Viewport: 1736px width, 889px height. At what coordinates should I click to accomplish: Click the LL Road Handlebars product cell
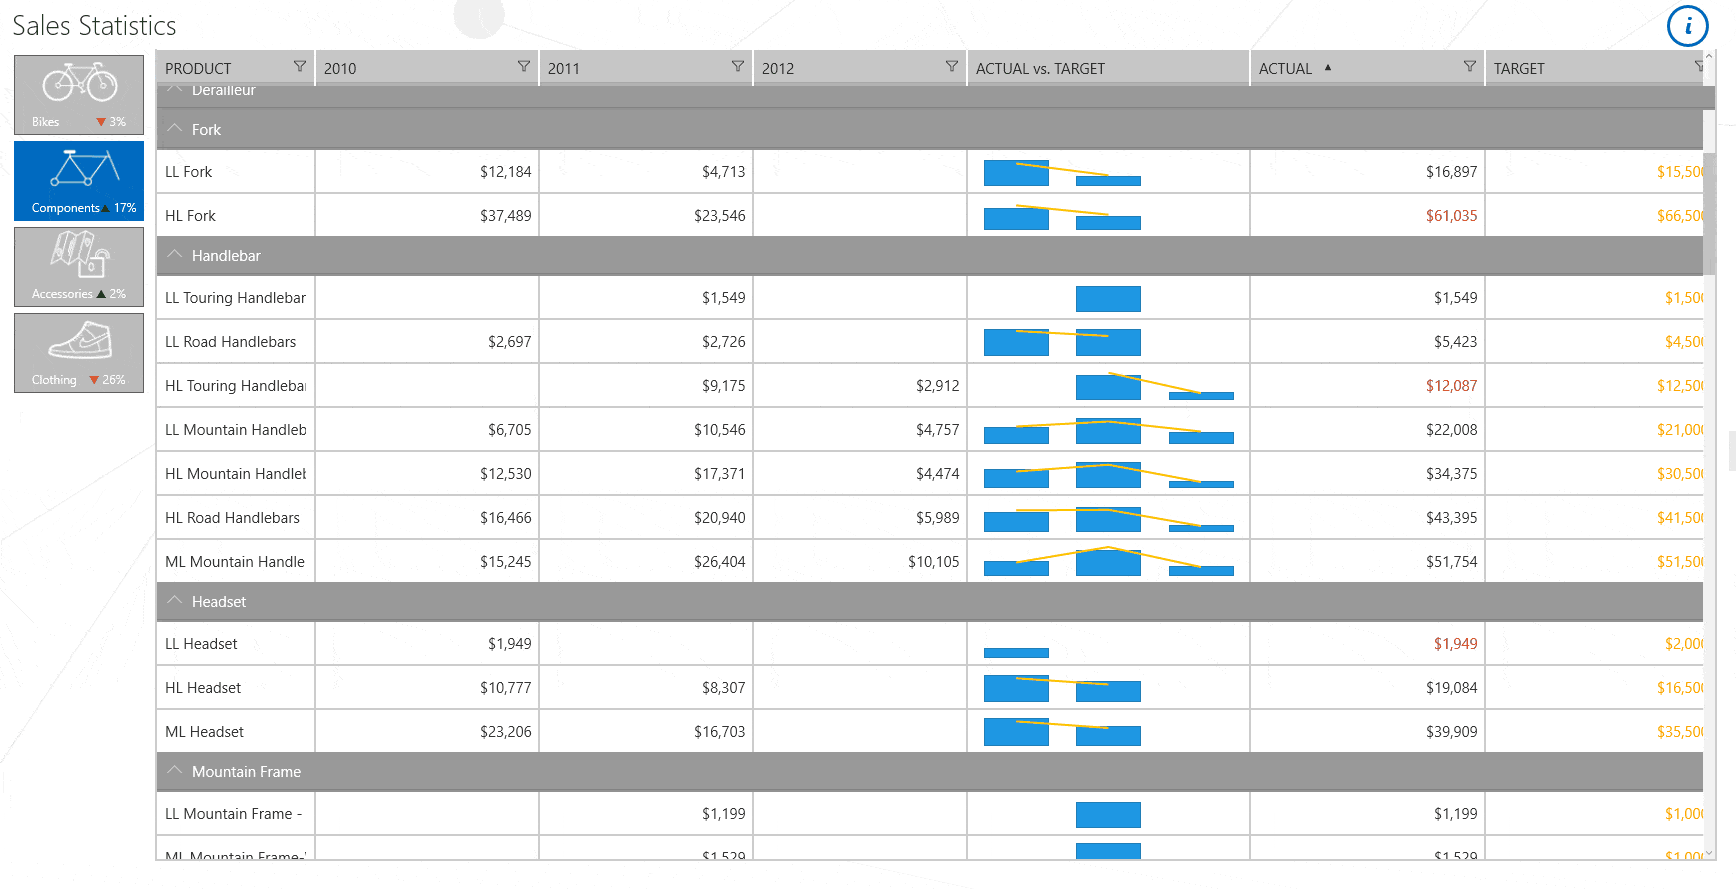pos(236,342)
